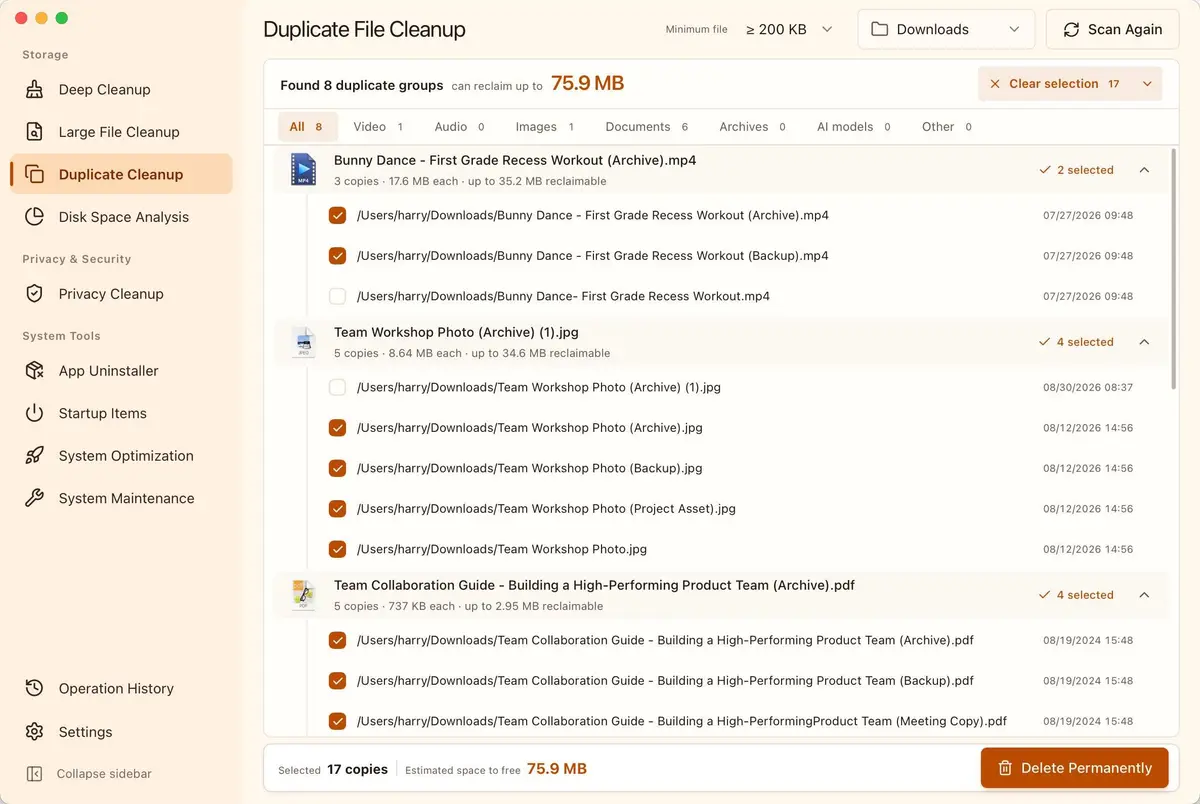Collapse the Team Workshop Photo group
Viewport: 1200px width, 804px height.
(x=1144, y=342)
